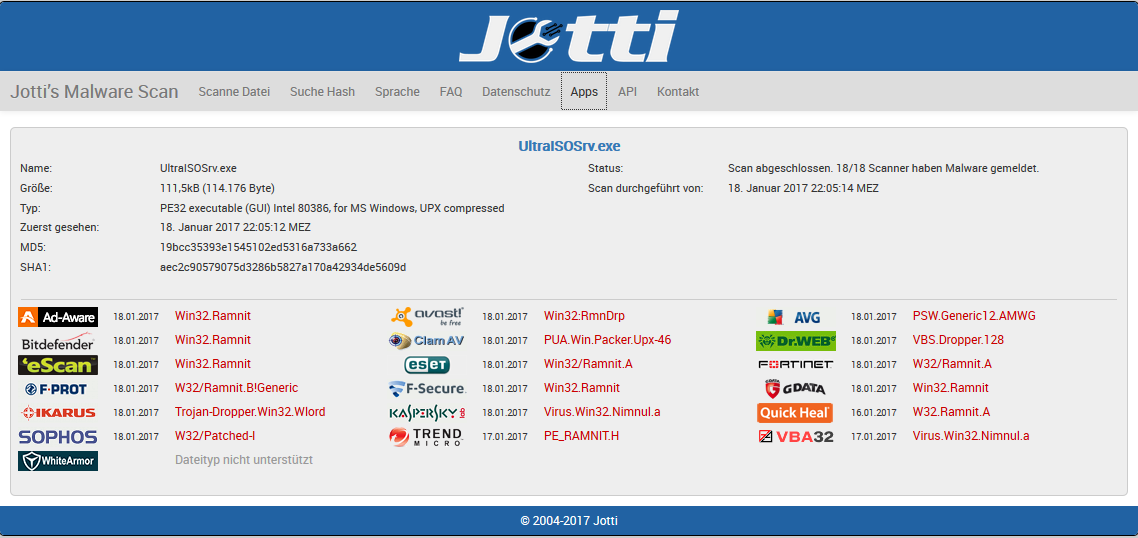The height and width of the screenshot is (538, 1138).
Task: Open the Sprache menu item
Action: tap(397, 91)
